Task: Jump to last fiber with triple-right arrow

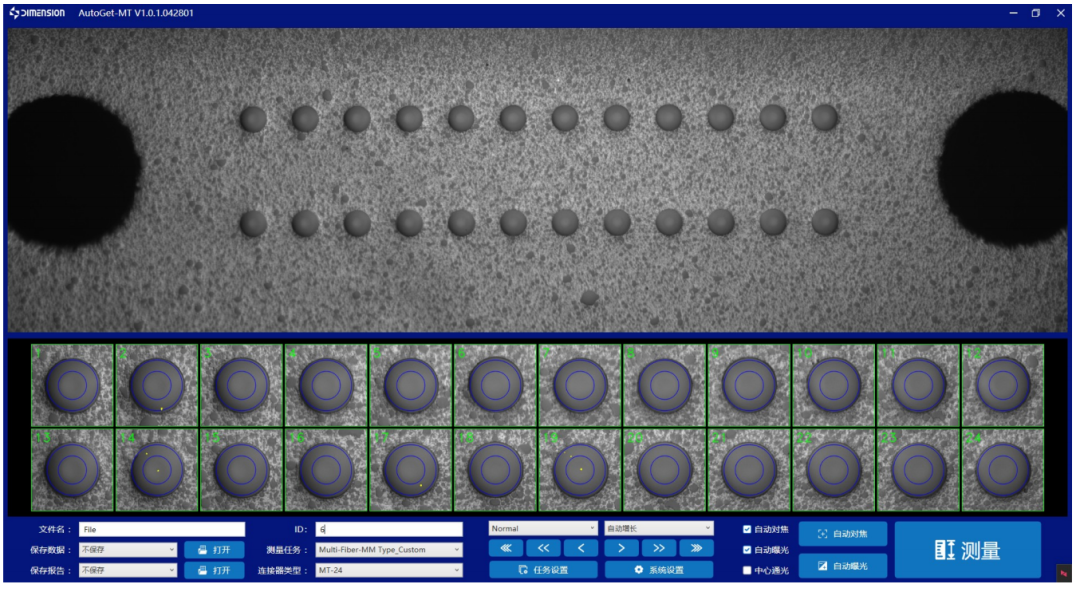Action: (x=696, y=548)
